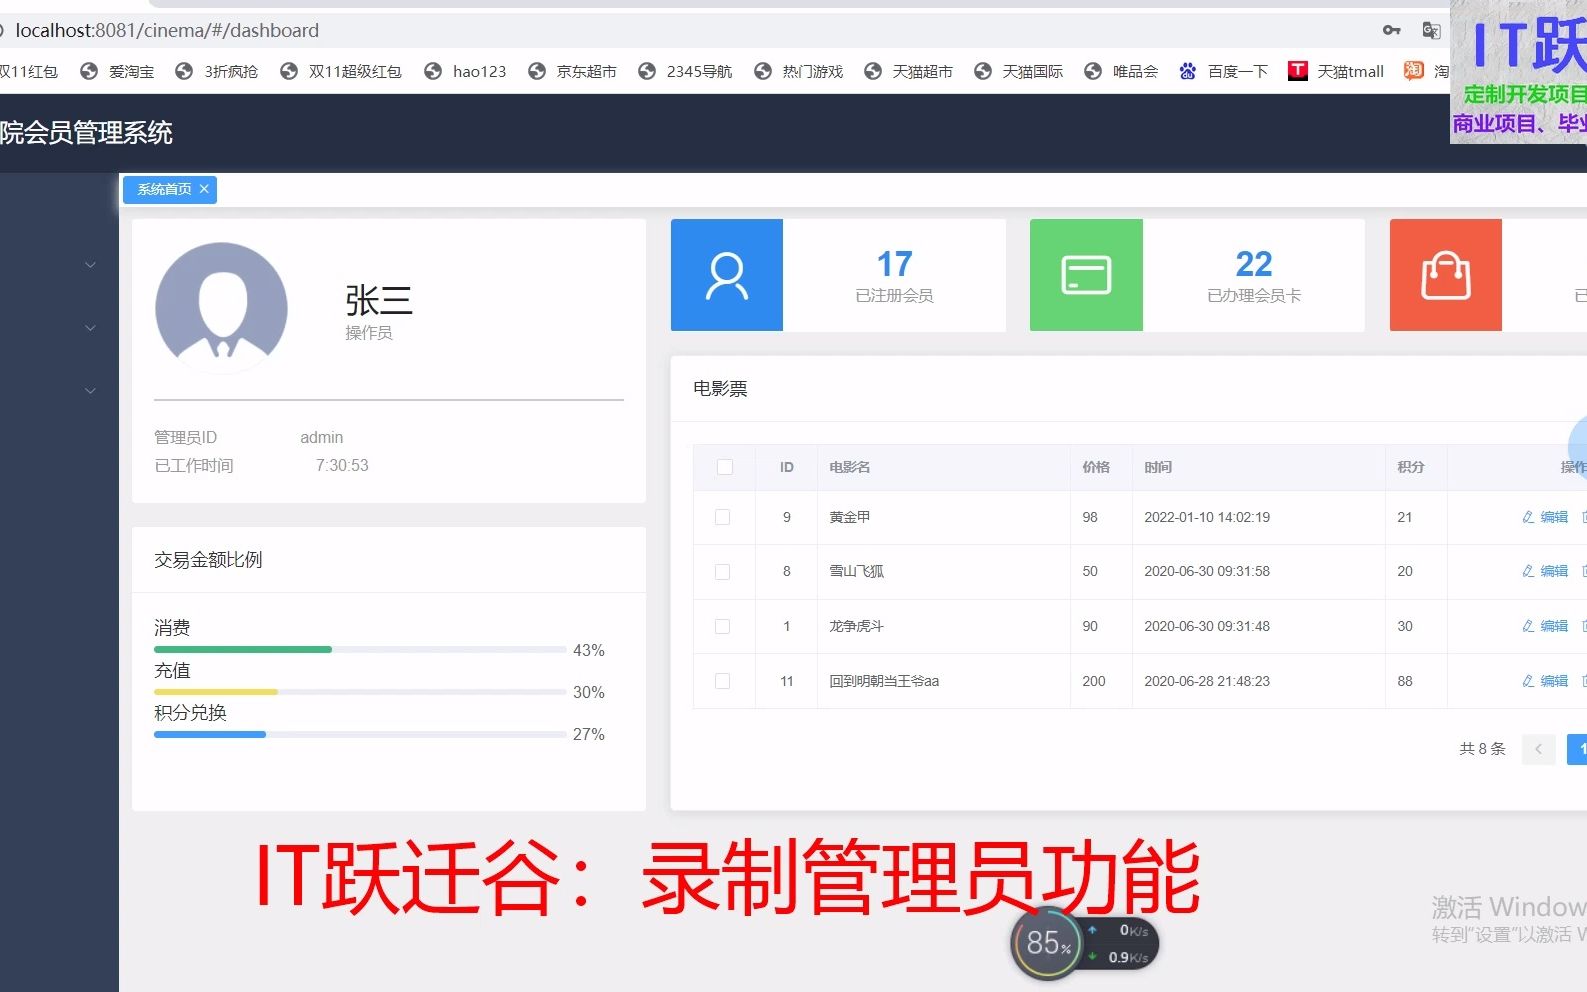Edit the 龙争虎斗 movie ticket row

click(1545, 626)
